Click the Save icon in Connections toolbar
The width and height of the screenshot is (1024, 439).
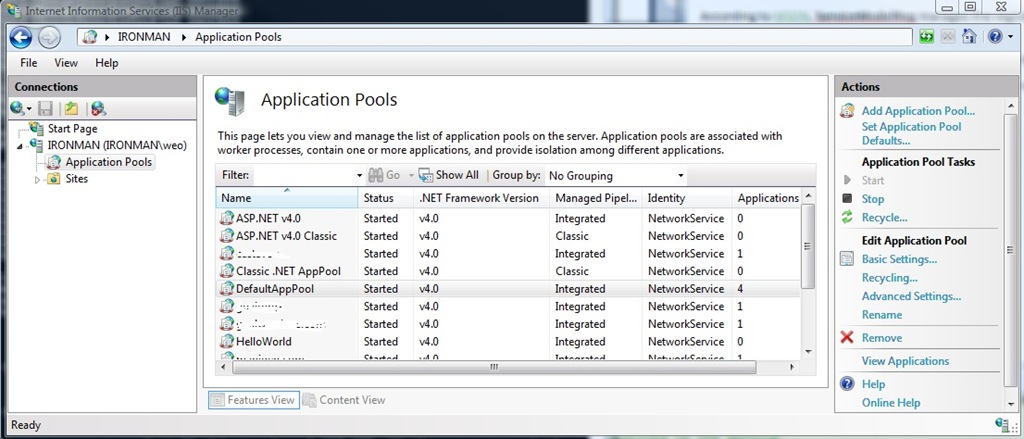tap(45, 108)
